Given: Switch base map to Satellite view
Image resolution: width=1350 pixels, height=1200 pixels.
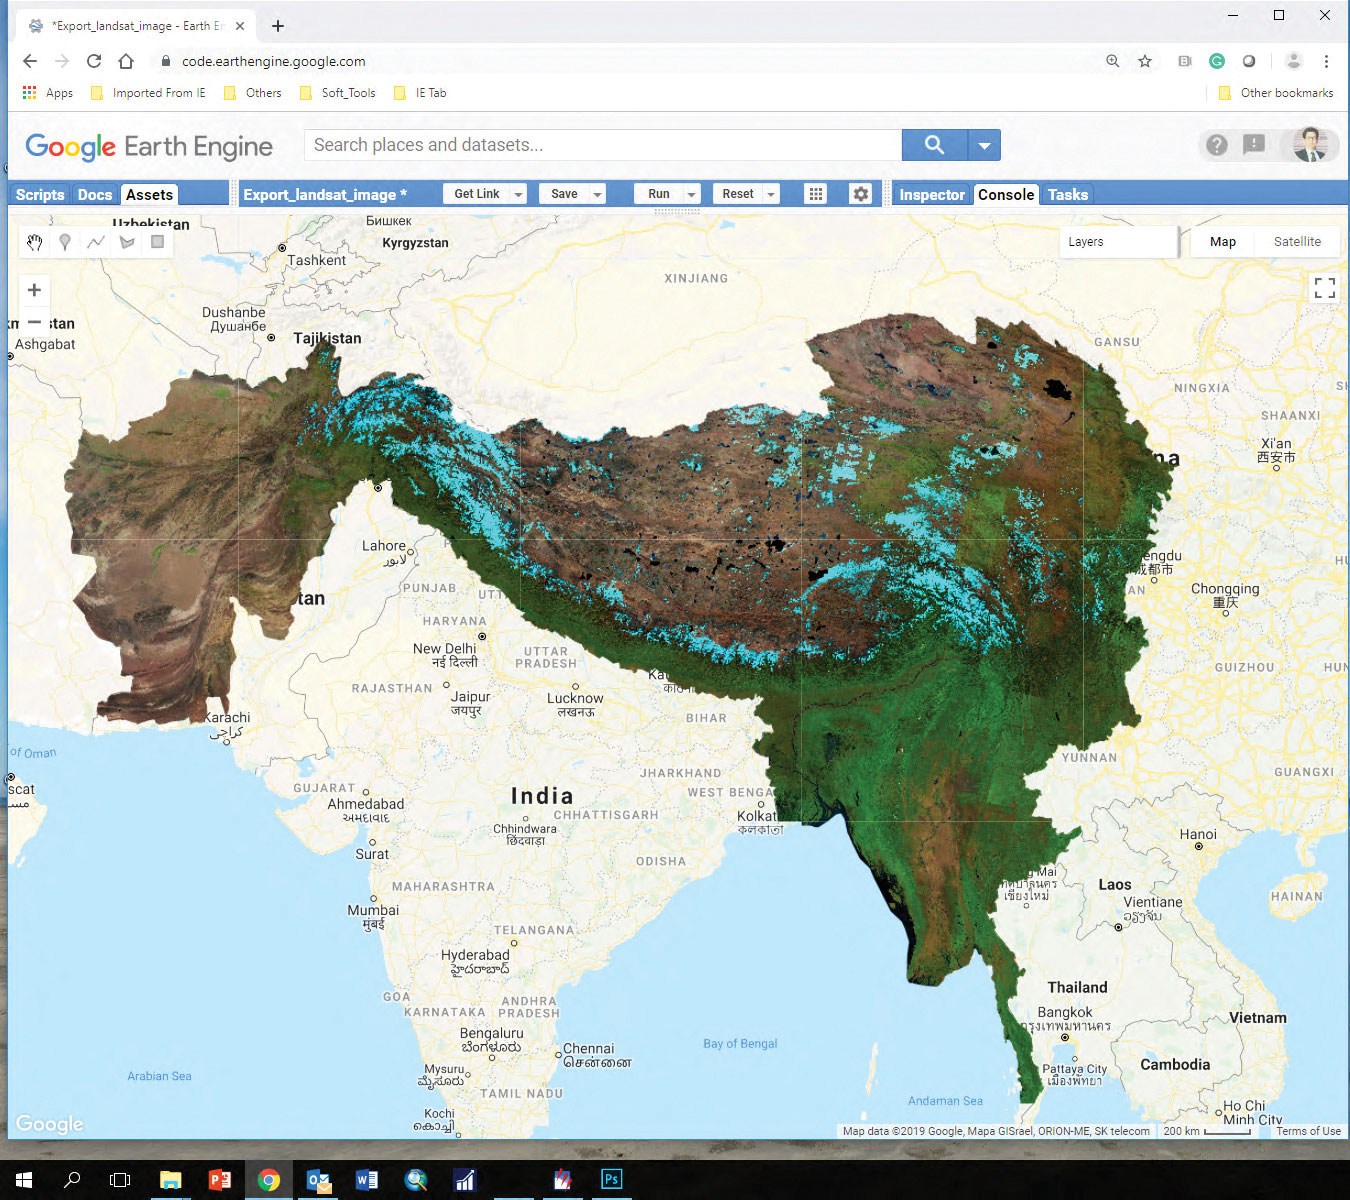Looking at the screenshot, I should (x=1297, y=242).
